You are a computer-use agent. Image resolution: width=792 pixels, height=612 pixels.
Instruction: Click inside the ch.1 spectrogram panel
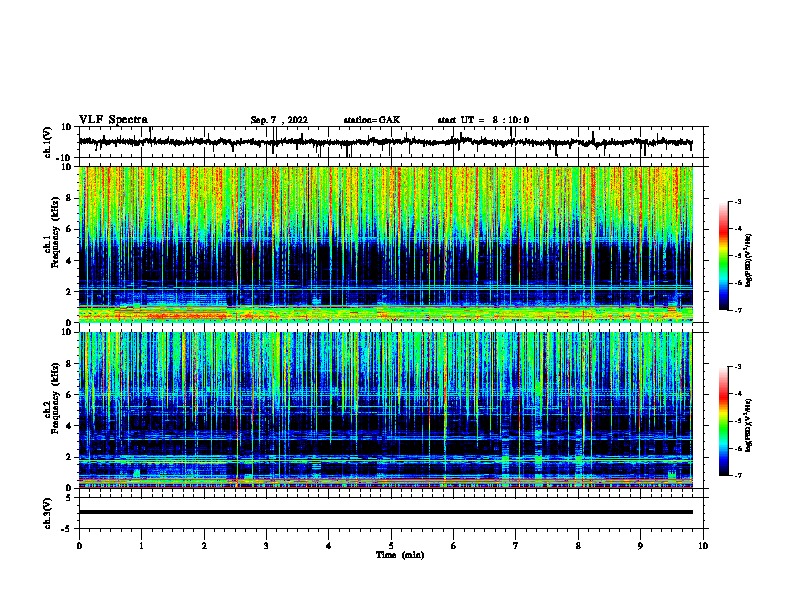pos(385,244)
